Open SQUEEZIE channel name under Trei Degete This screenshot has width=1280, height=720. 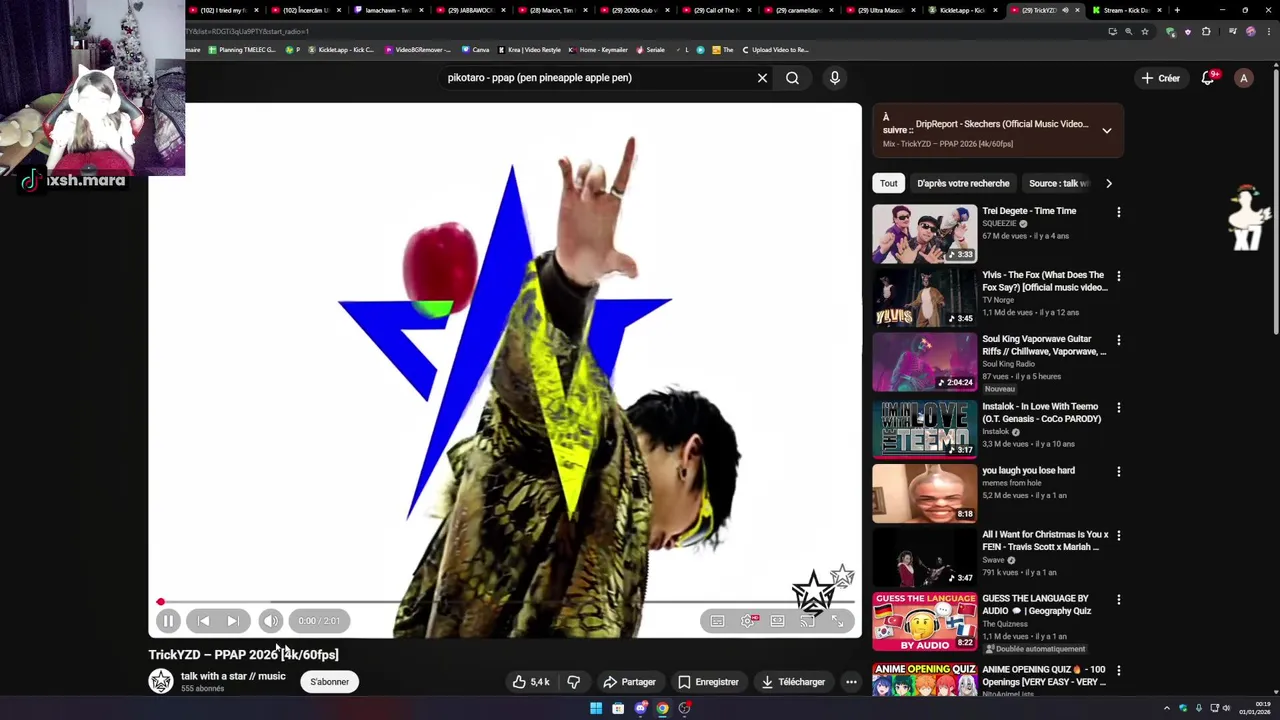pos(1000,224)
